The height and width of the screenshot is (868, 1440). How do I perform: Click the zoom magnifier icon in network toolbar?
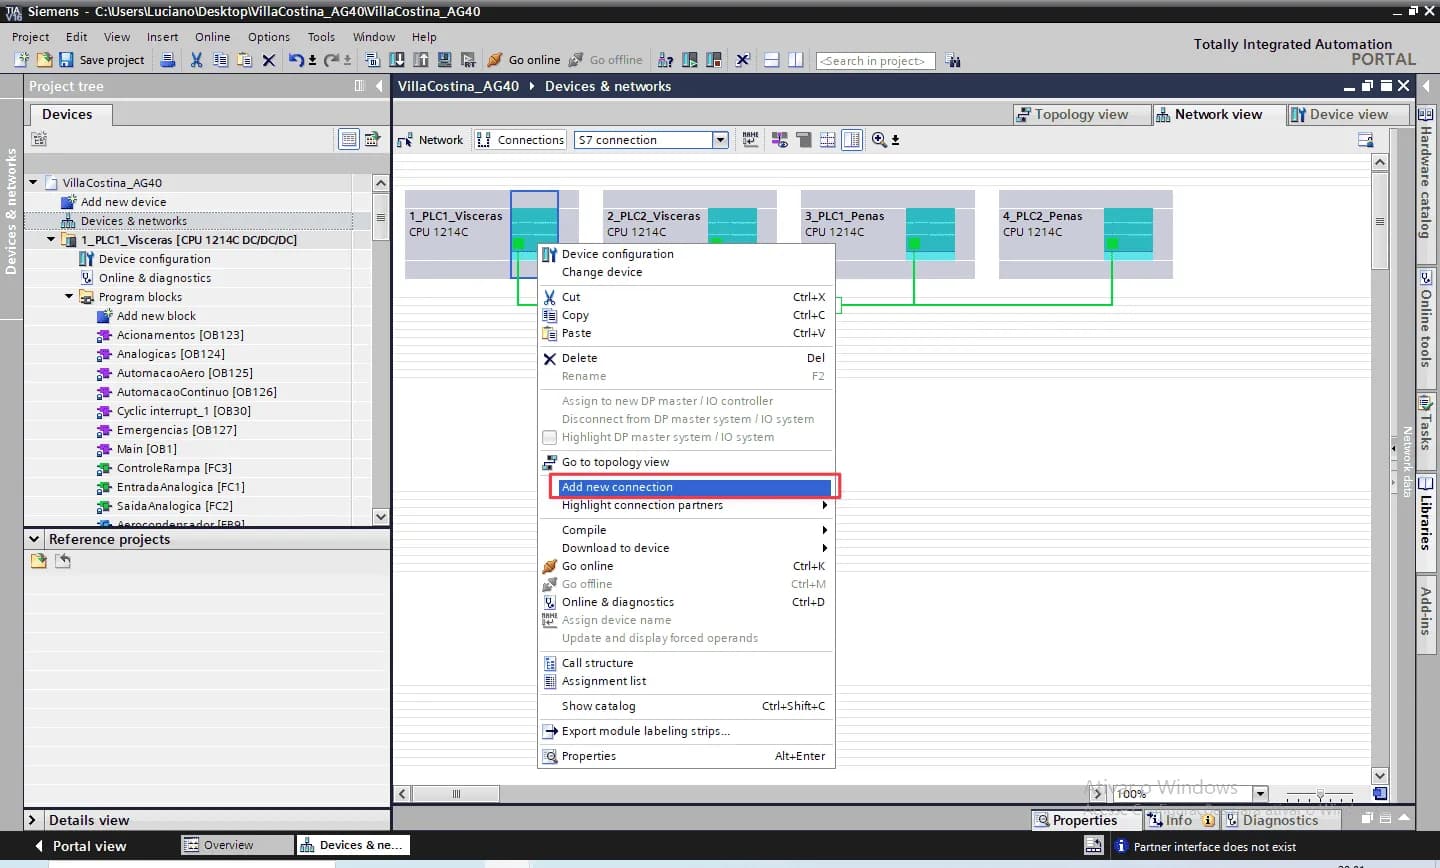[x=879, y=140]
